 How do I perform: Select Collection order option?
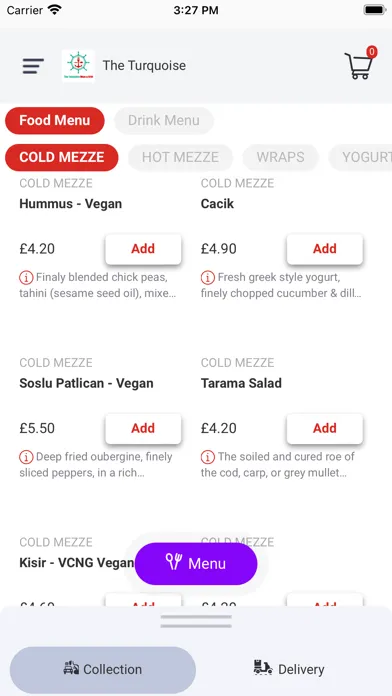click(103, 669)
